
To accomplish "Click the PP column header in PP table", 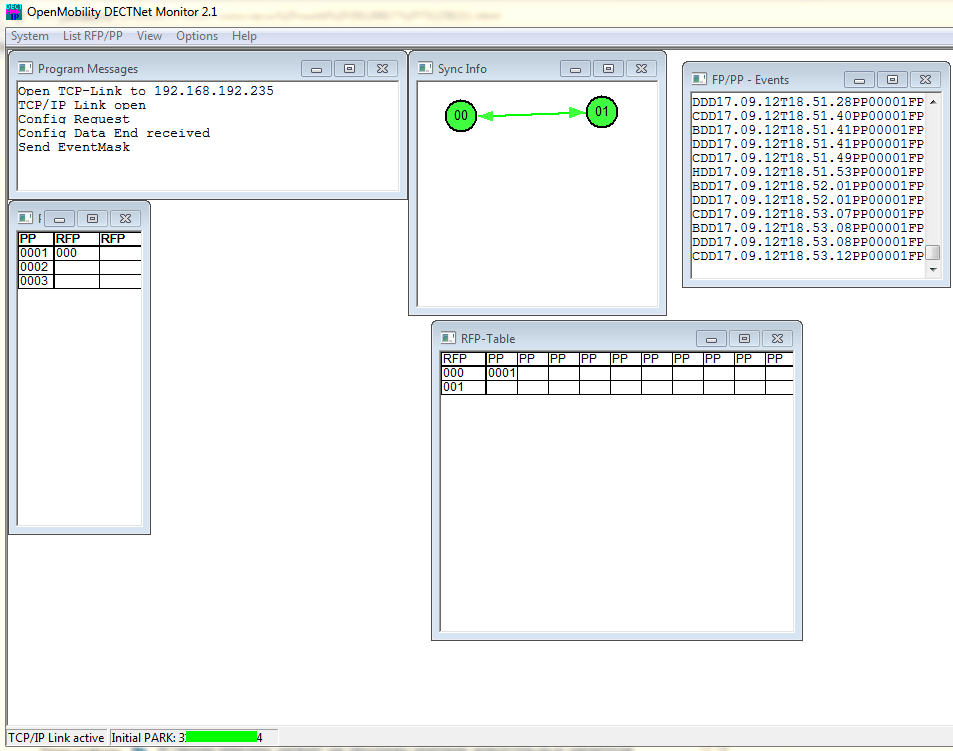I will click(x=36, y=239).
